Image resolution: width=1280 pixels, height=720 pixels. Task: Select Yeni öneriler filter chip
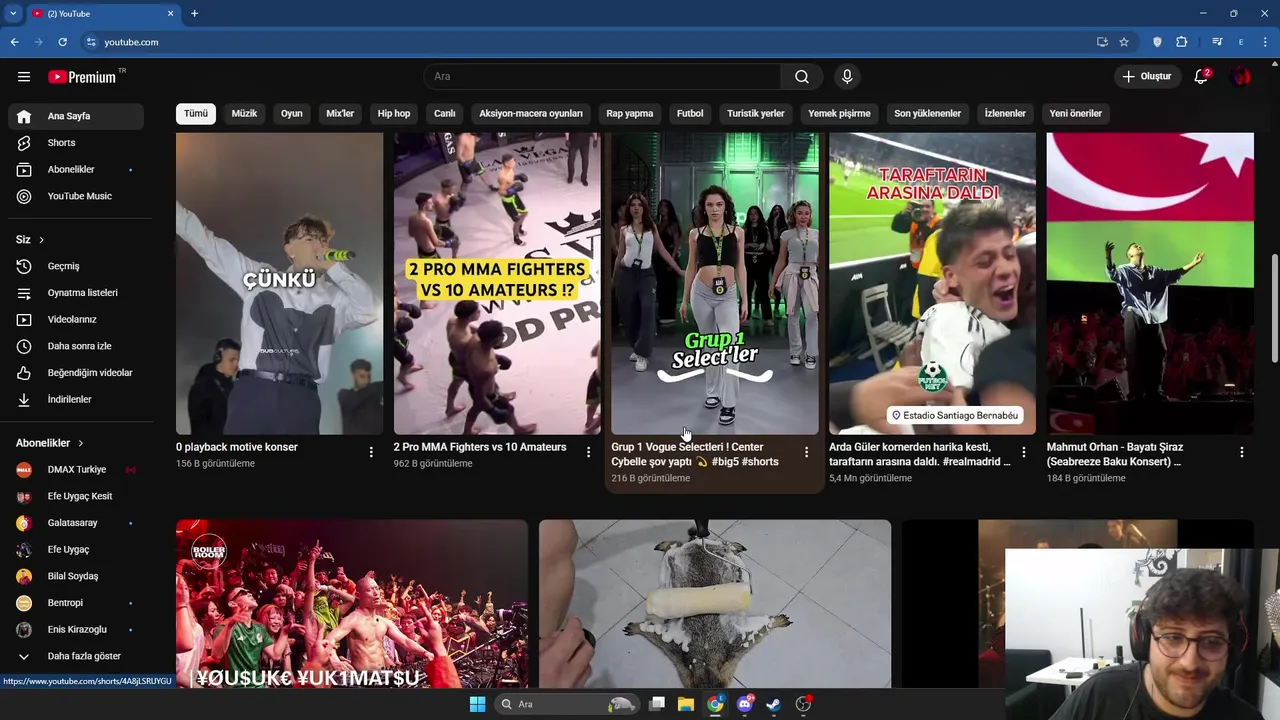tap(1076, 114)
